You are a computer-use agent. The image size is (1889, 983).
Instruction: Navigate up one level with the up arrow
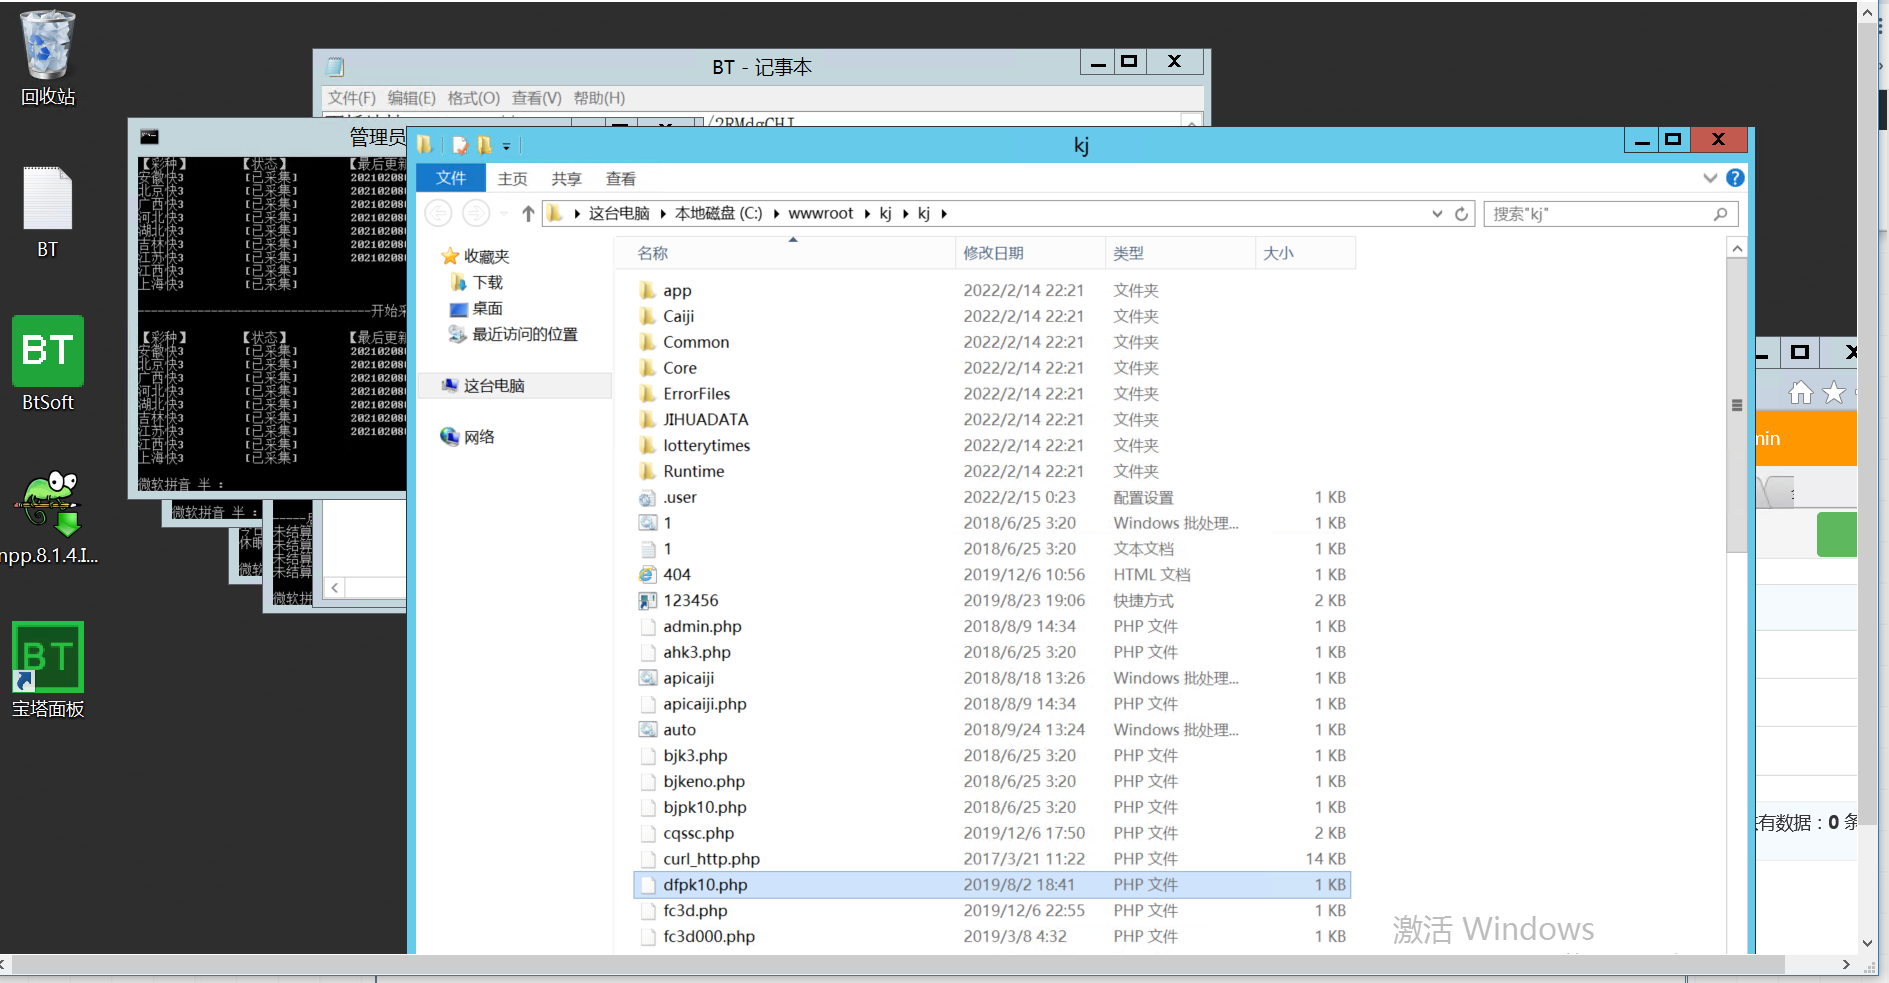coord(529,213)
